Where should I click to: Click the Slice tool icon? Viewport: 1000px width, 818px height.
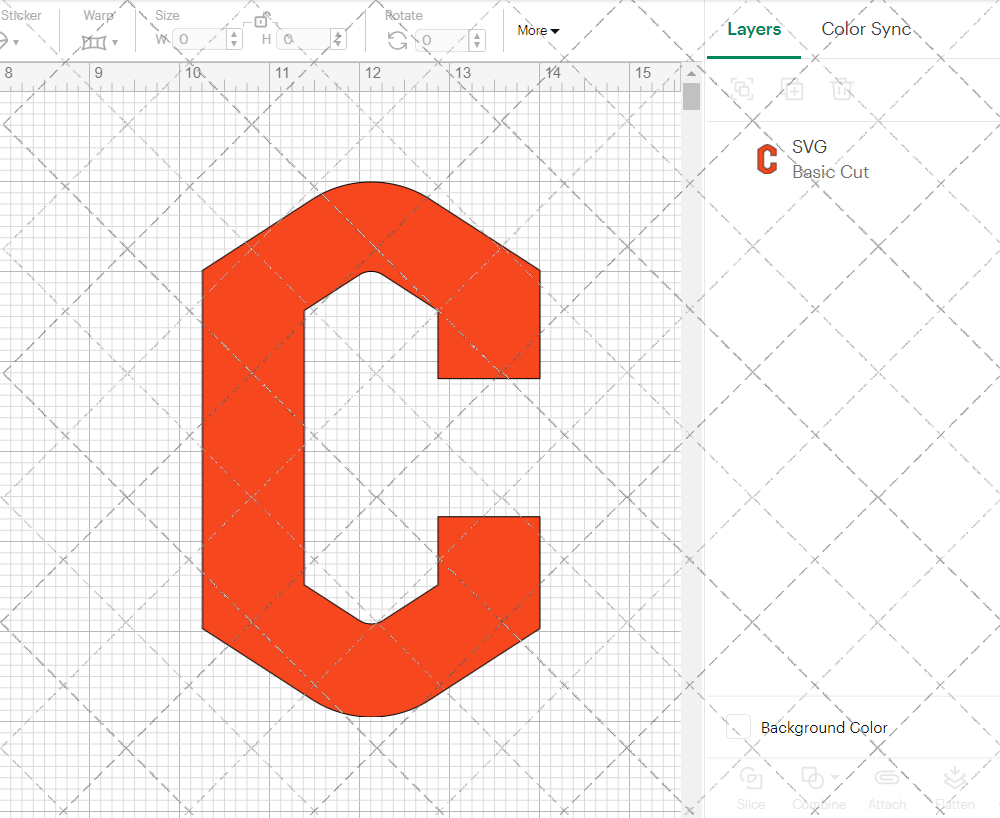[x=750, y=779]
